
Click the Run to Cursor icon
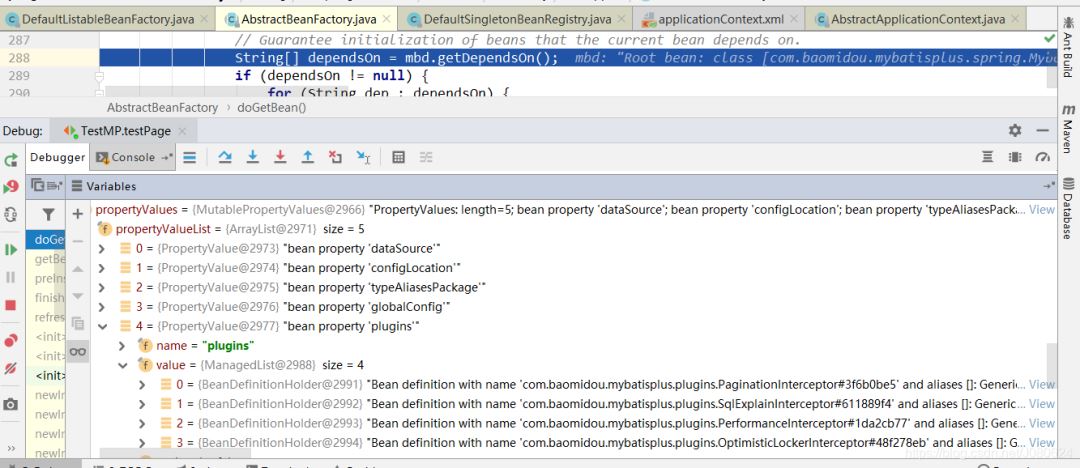(364, 157)
